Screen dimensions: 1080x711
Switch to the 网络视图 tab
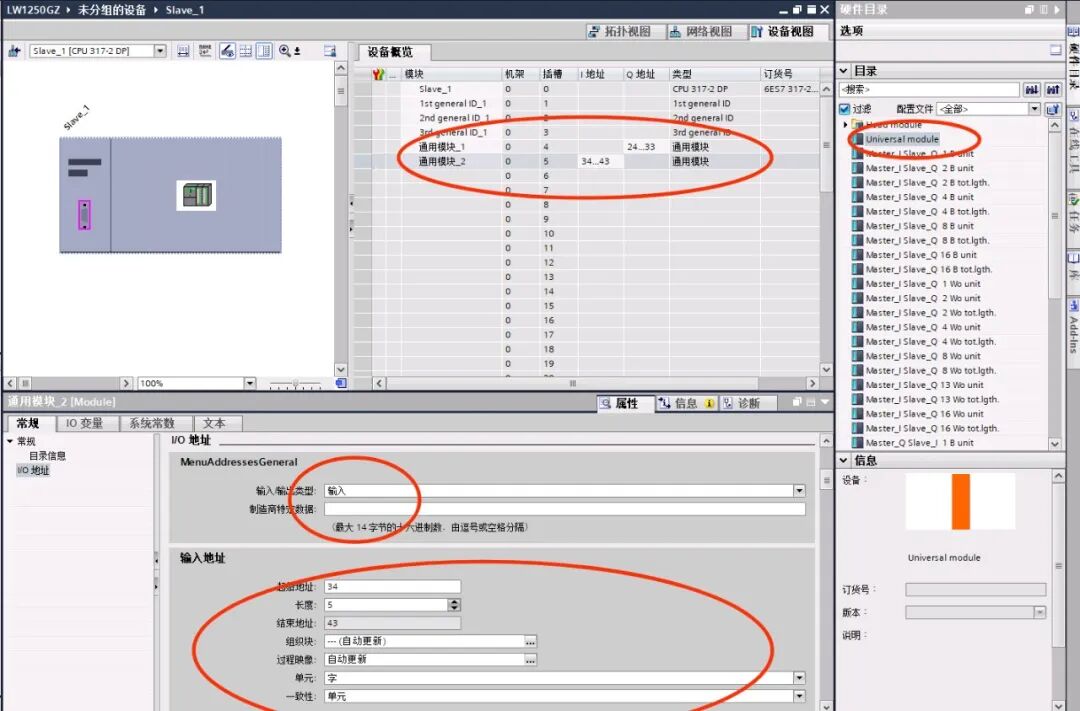pyautogui.click(x=701, y=32)
